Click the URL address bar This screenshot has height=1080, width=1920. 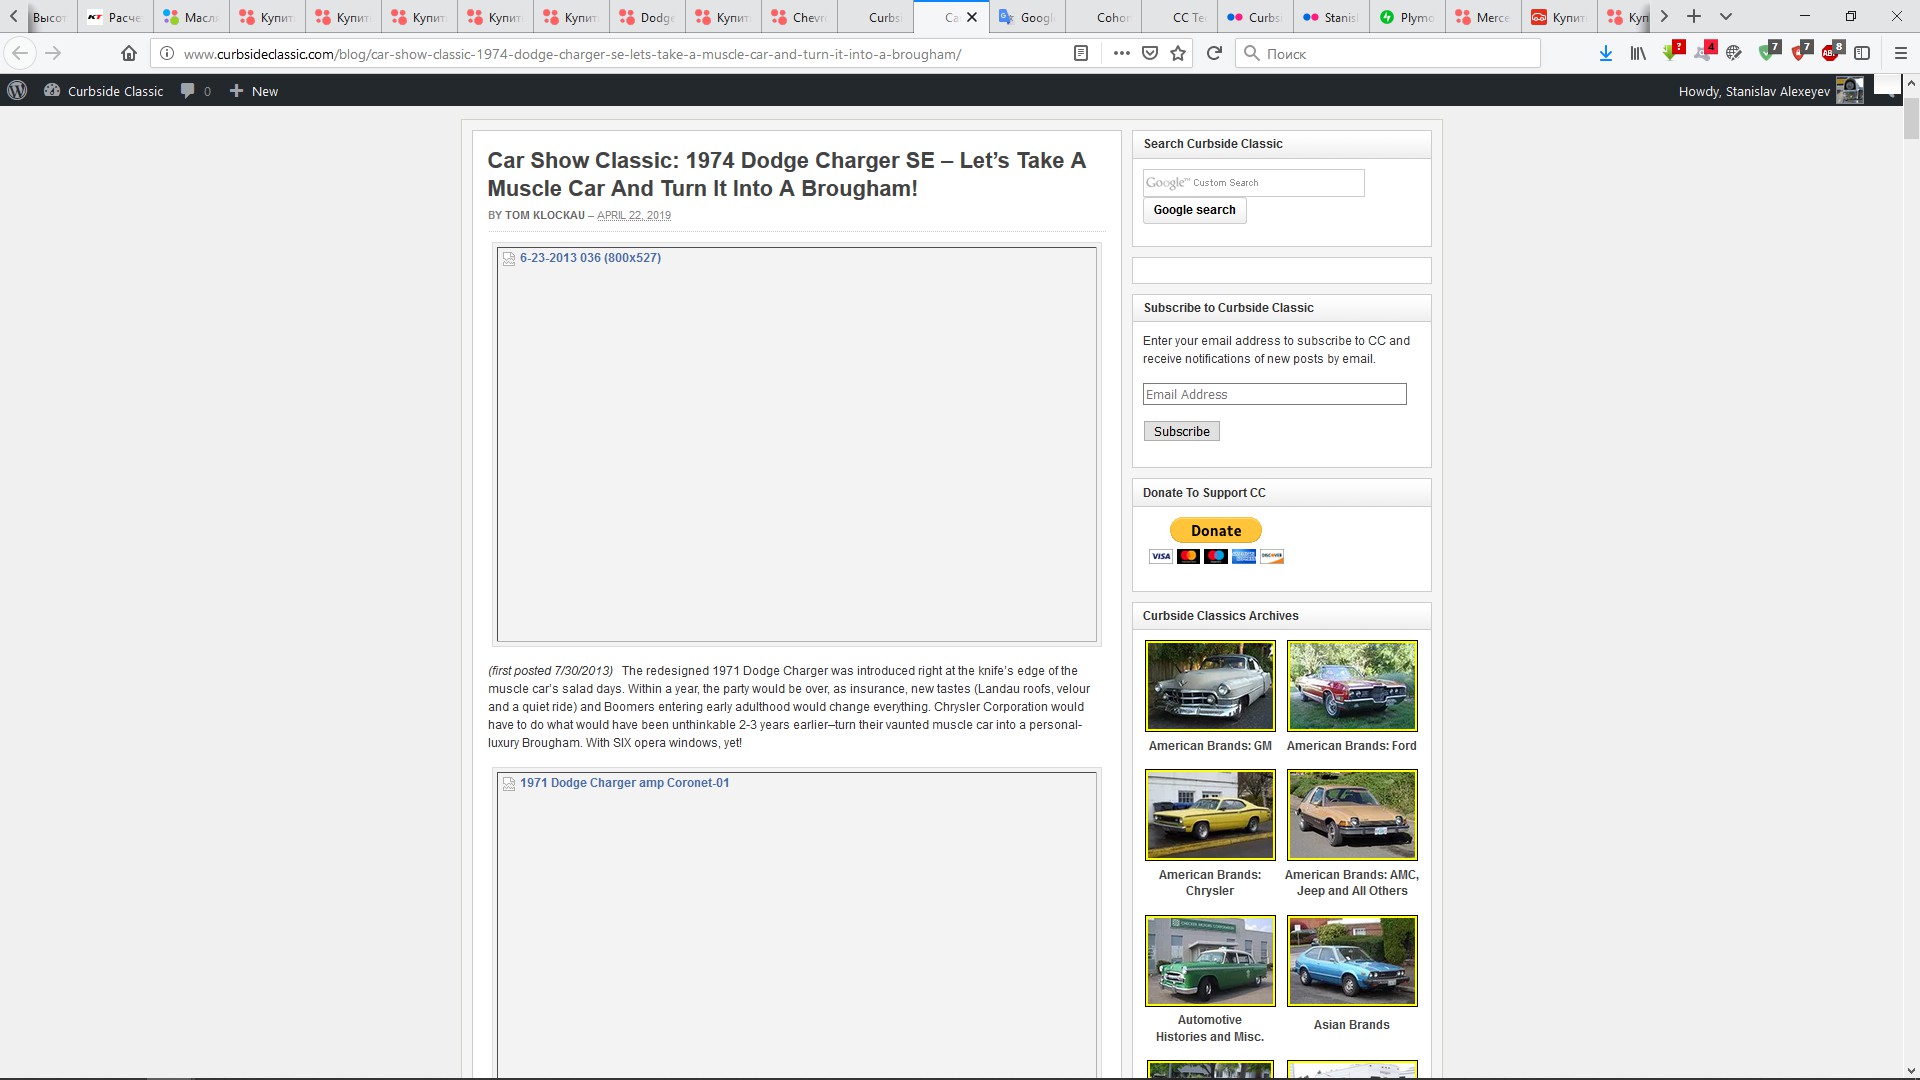(x=620, y=54)
